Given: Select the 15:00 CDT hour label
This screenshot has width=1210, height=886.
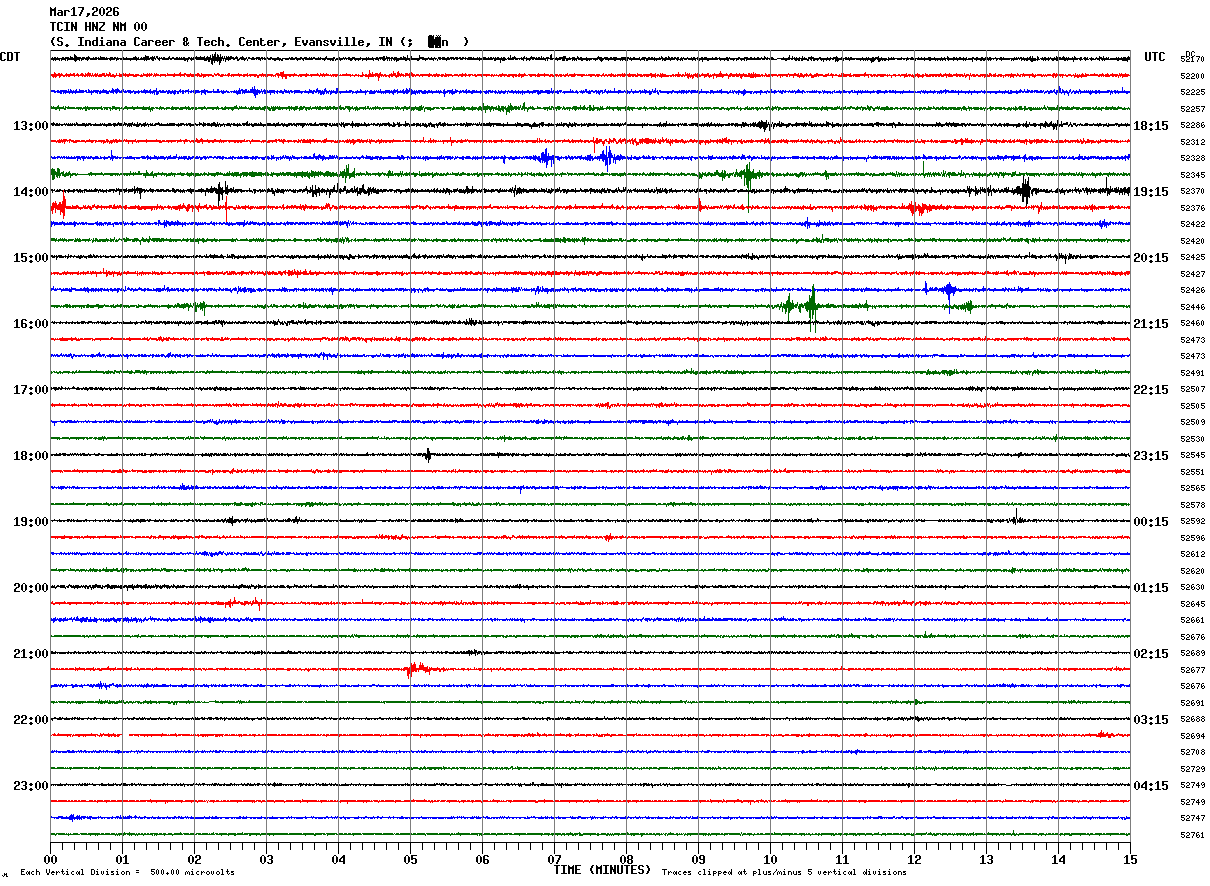Looking at the screenshot, I should [30, 258].
